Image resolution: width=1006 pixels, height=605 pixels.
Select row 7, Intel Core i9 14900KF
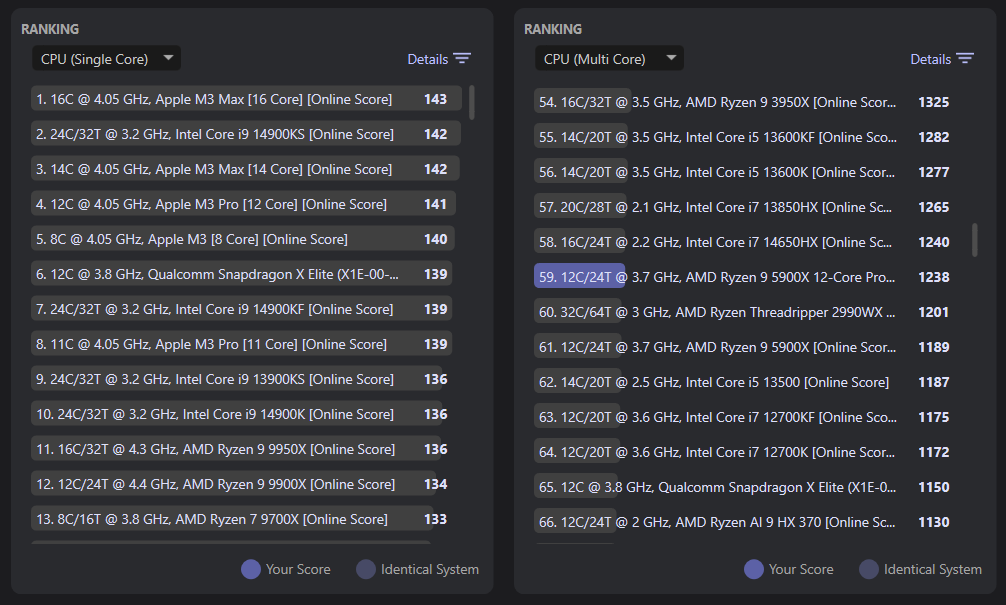[x=246, y=309]
